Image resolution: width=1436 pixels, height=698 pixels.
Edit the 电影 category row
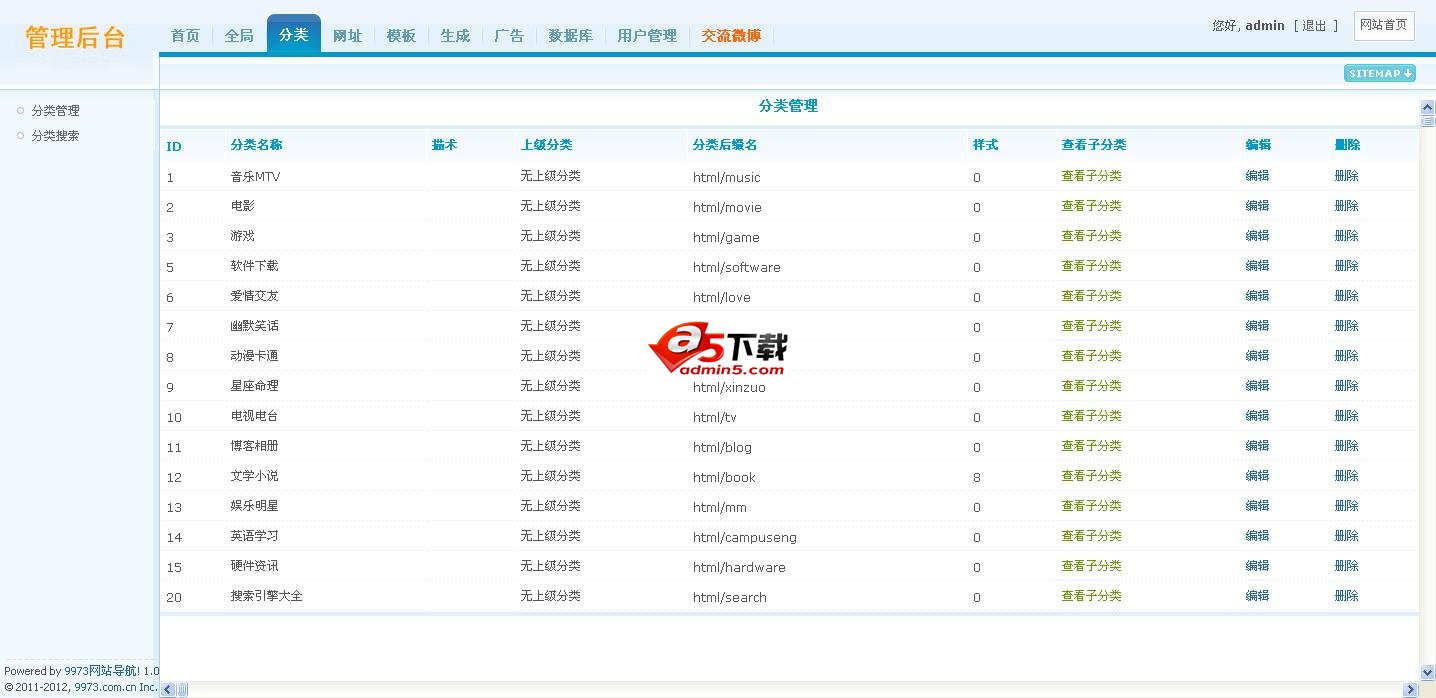point(1257,206)
